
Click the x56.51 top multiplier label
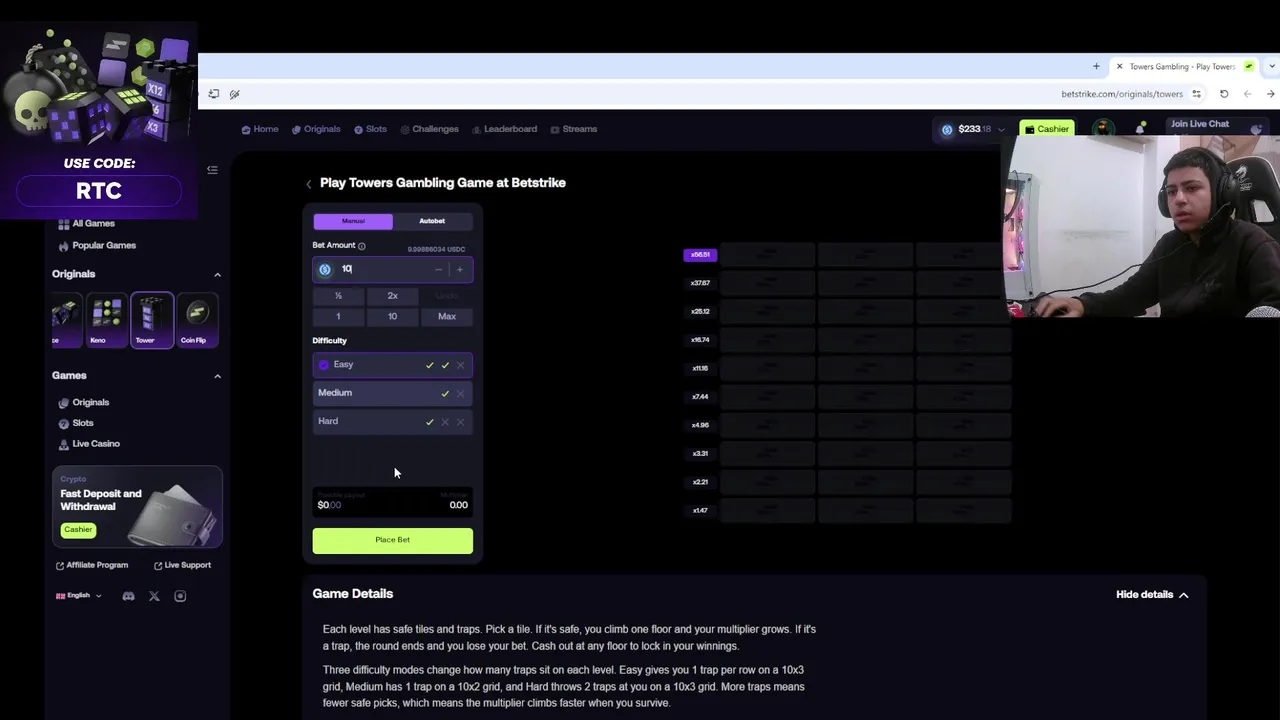700,255
